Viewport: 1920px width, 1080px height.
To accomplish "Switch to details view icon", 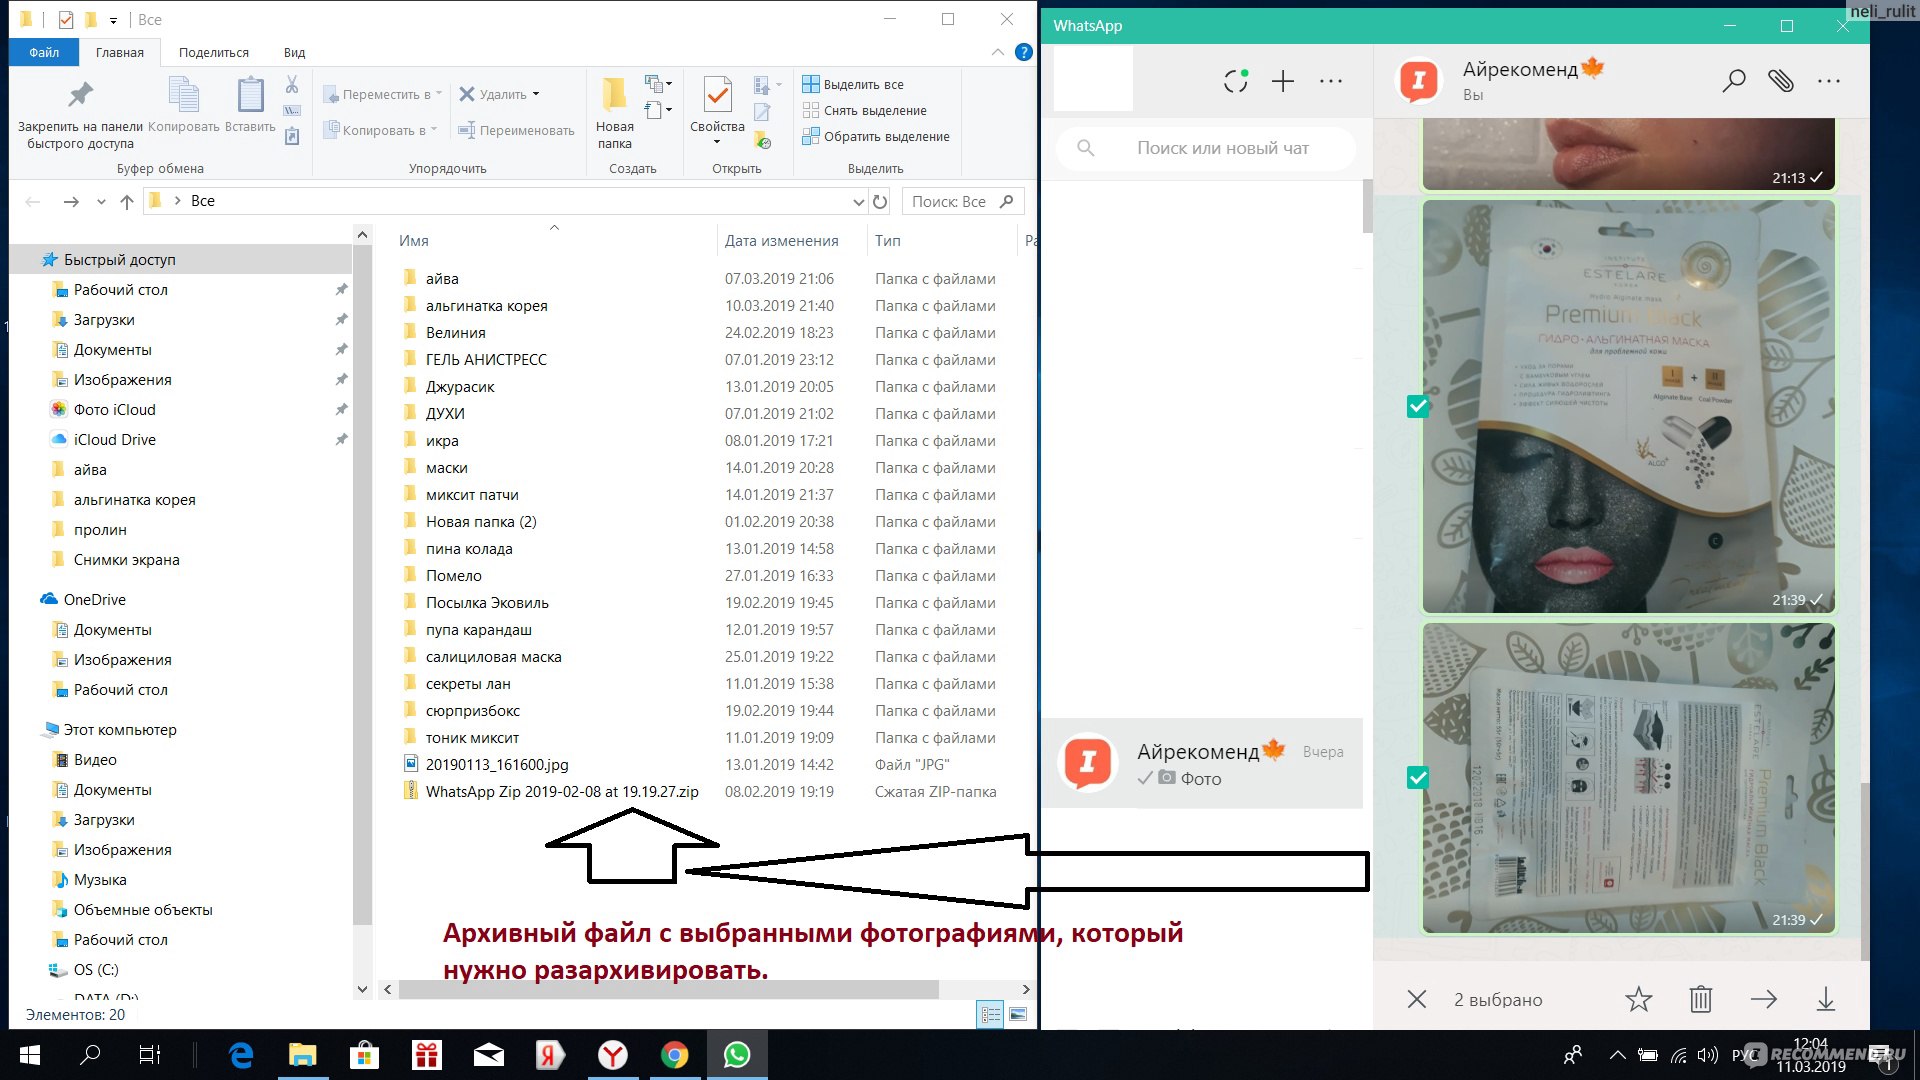I will click(990, 1015).
